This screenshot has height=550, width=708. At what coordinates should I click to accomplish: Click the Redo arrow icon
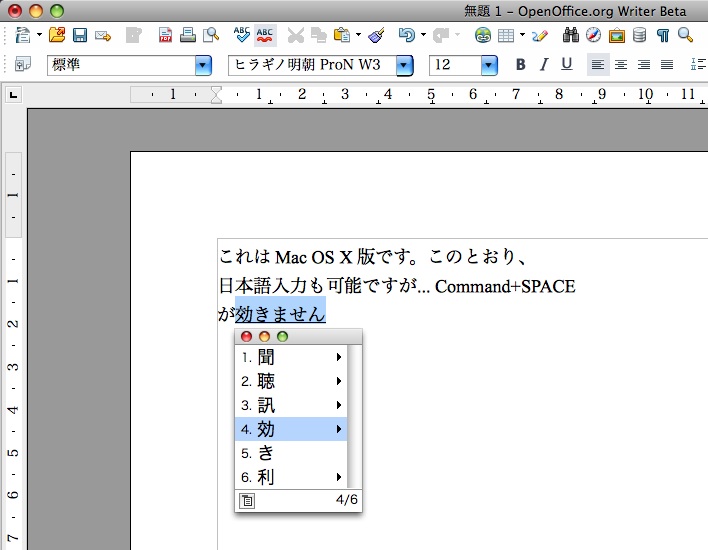tap(441, 35)
